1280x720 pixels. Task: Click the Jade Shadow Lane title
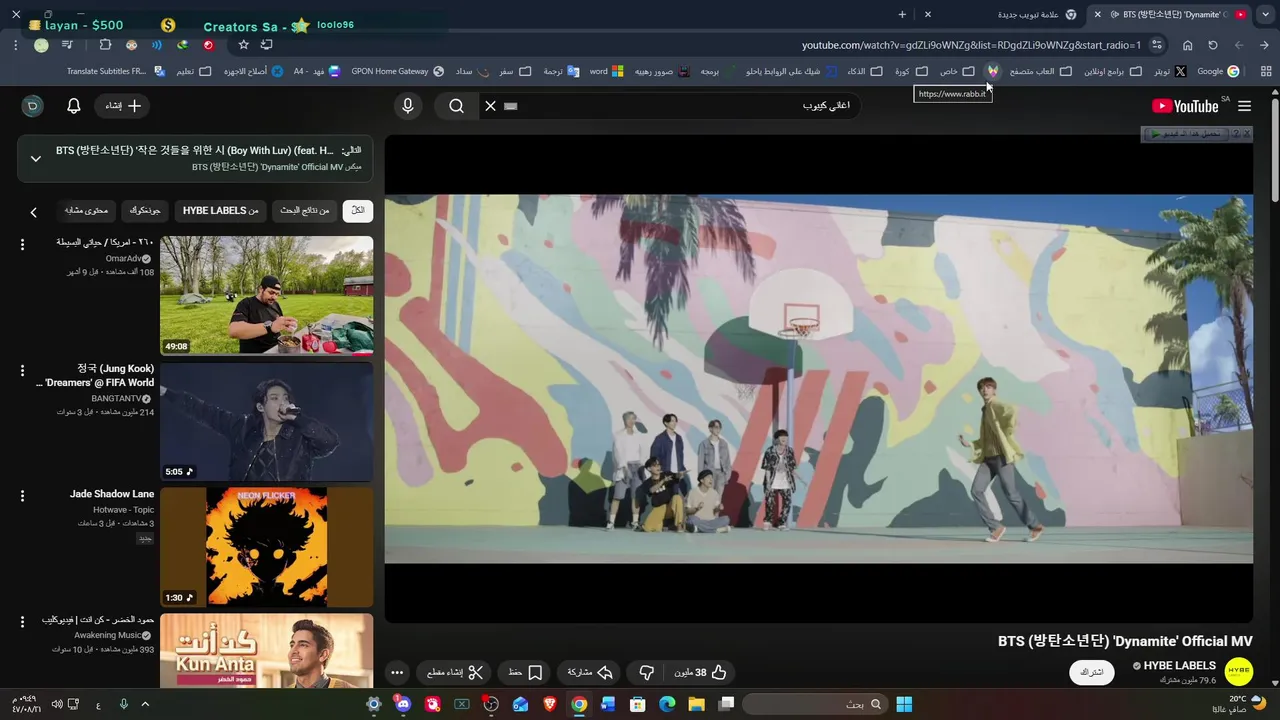click(x=112, y=494)
